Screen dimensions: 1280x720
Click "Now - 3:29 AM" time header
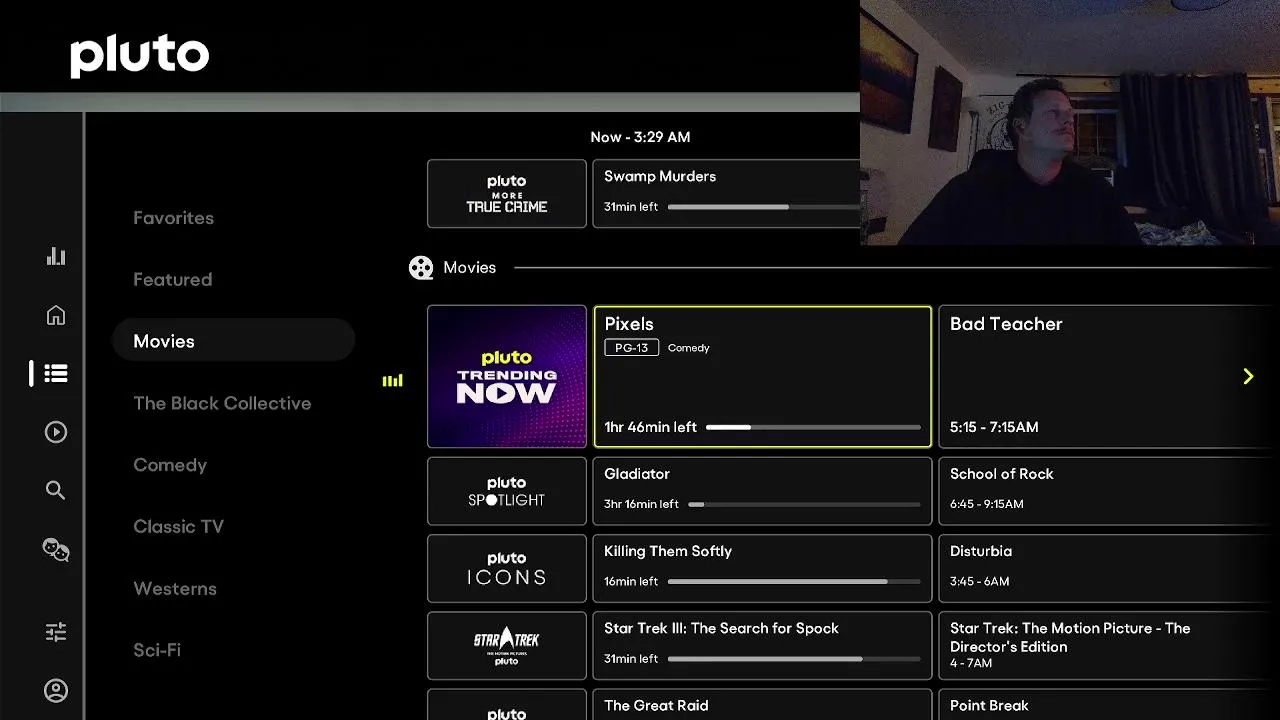click(640, 137)
